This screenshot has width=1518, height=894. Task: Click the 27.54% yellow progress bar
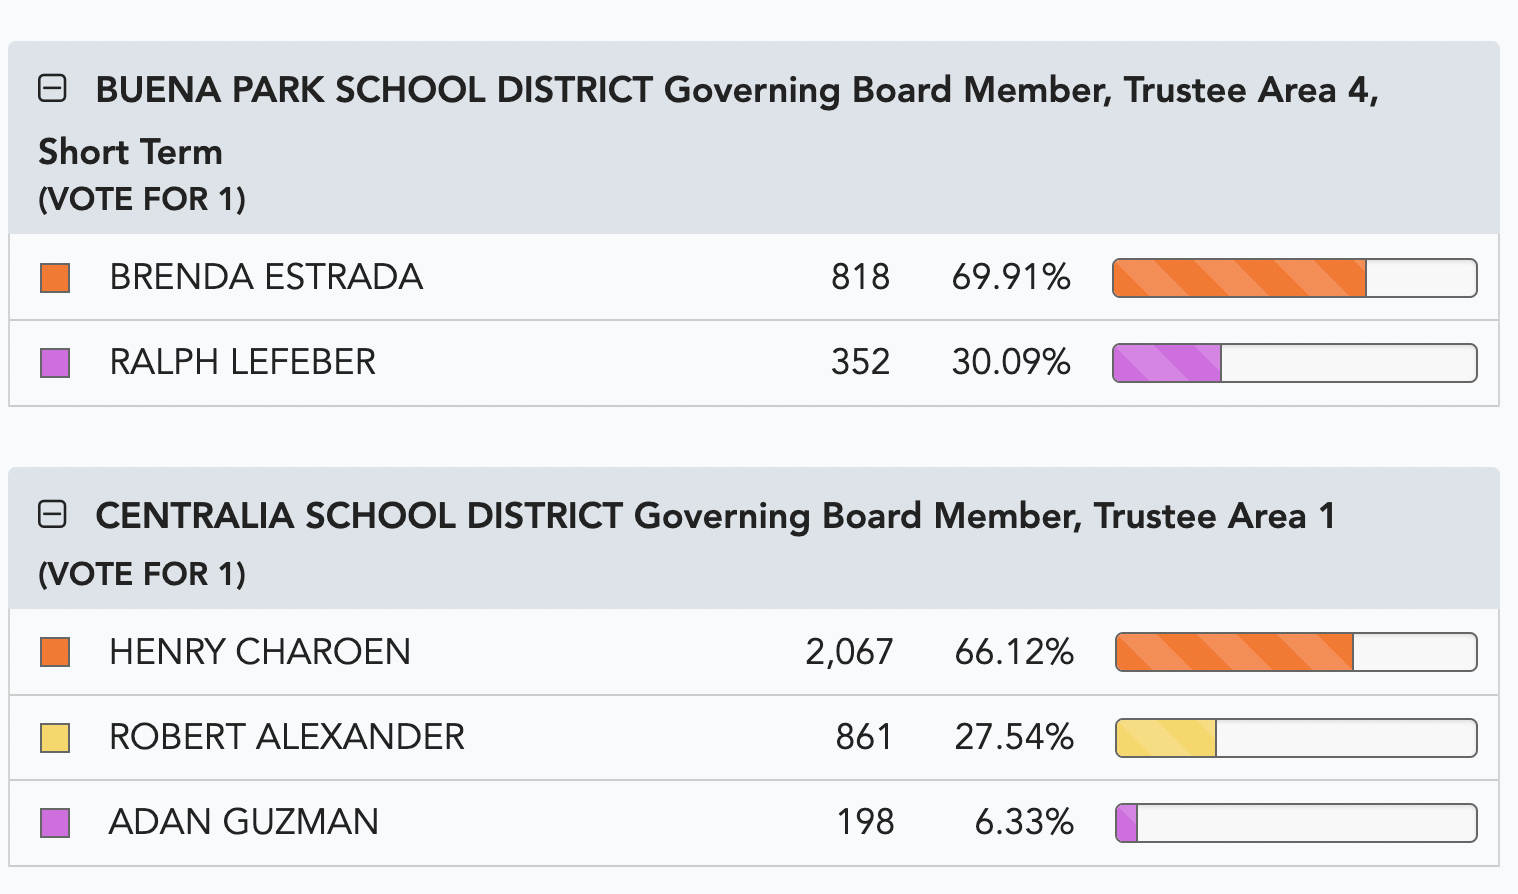point(1296,738)
